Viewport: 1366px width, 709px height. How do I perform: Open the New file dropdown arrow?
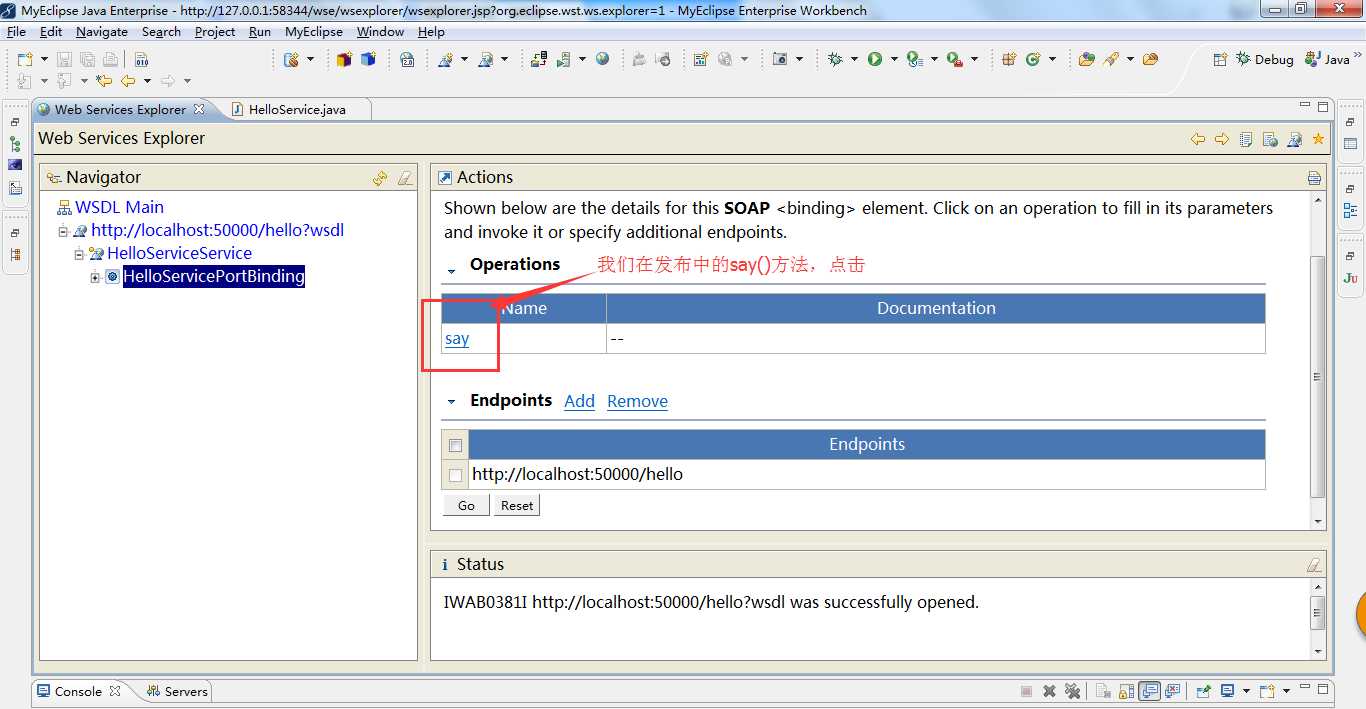tap(43, 60)
